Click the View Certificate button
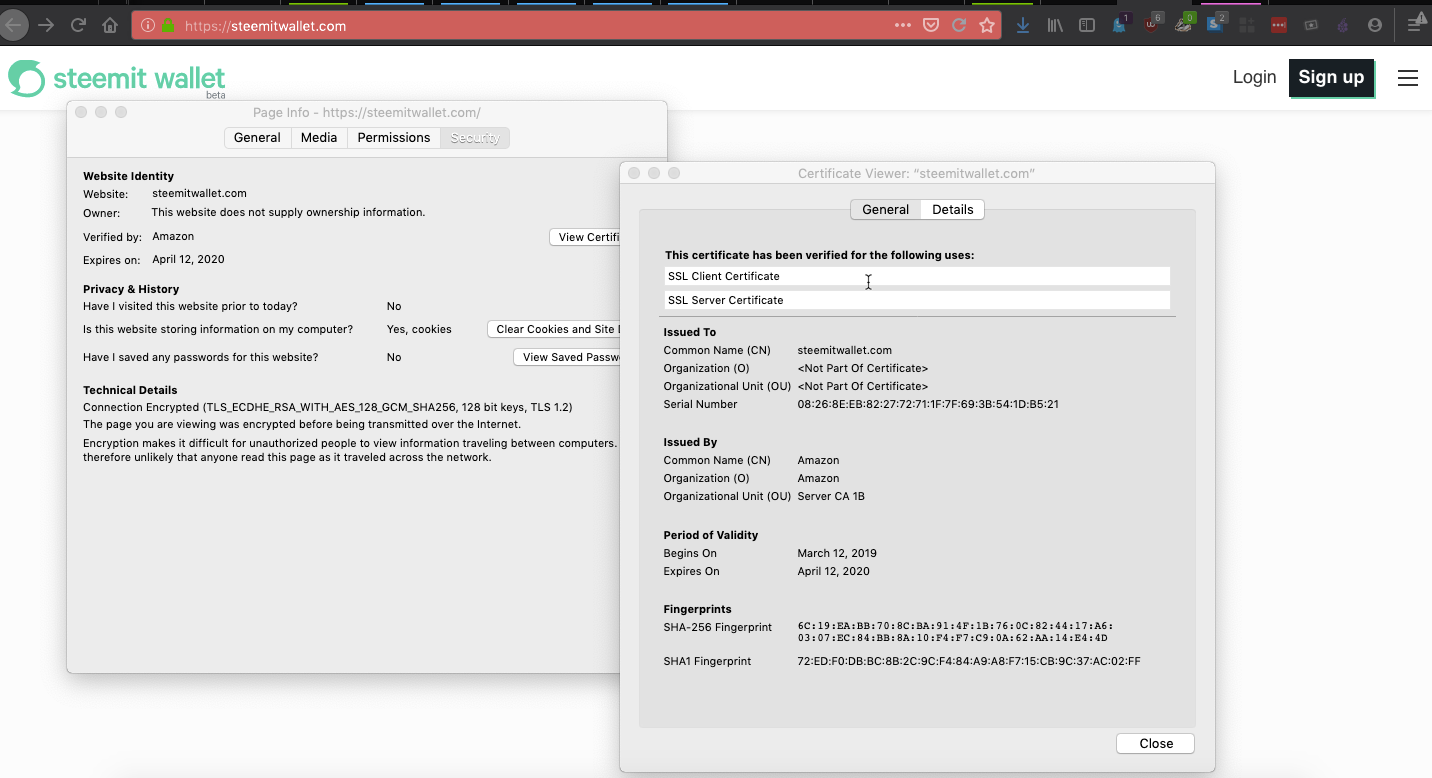The width and height of the screenshot is (1432, 778). pos(585,237)
